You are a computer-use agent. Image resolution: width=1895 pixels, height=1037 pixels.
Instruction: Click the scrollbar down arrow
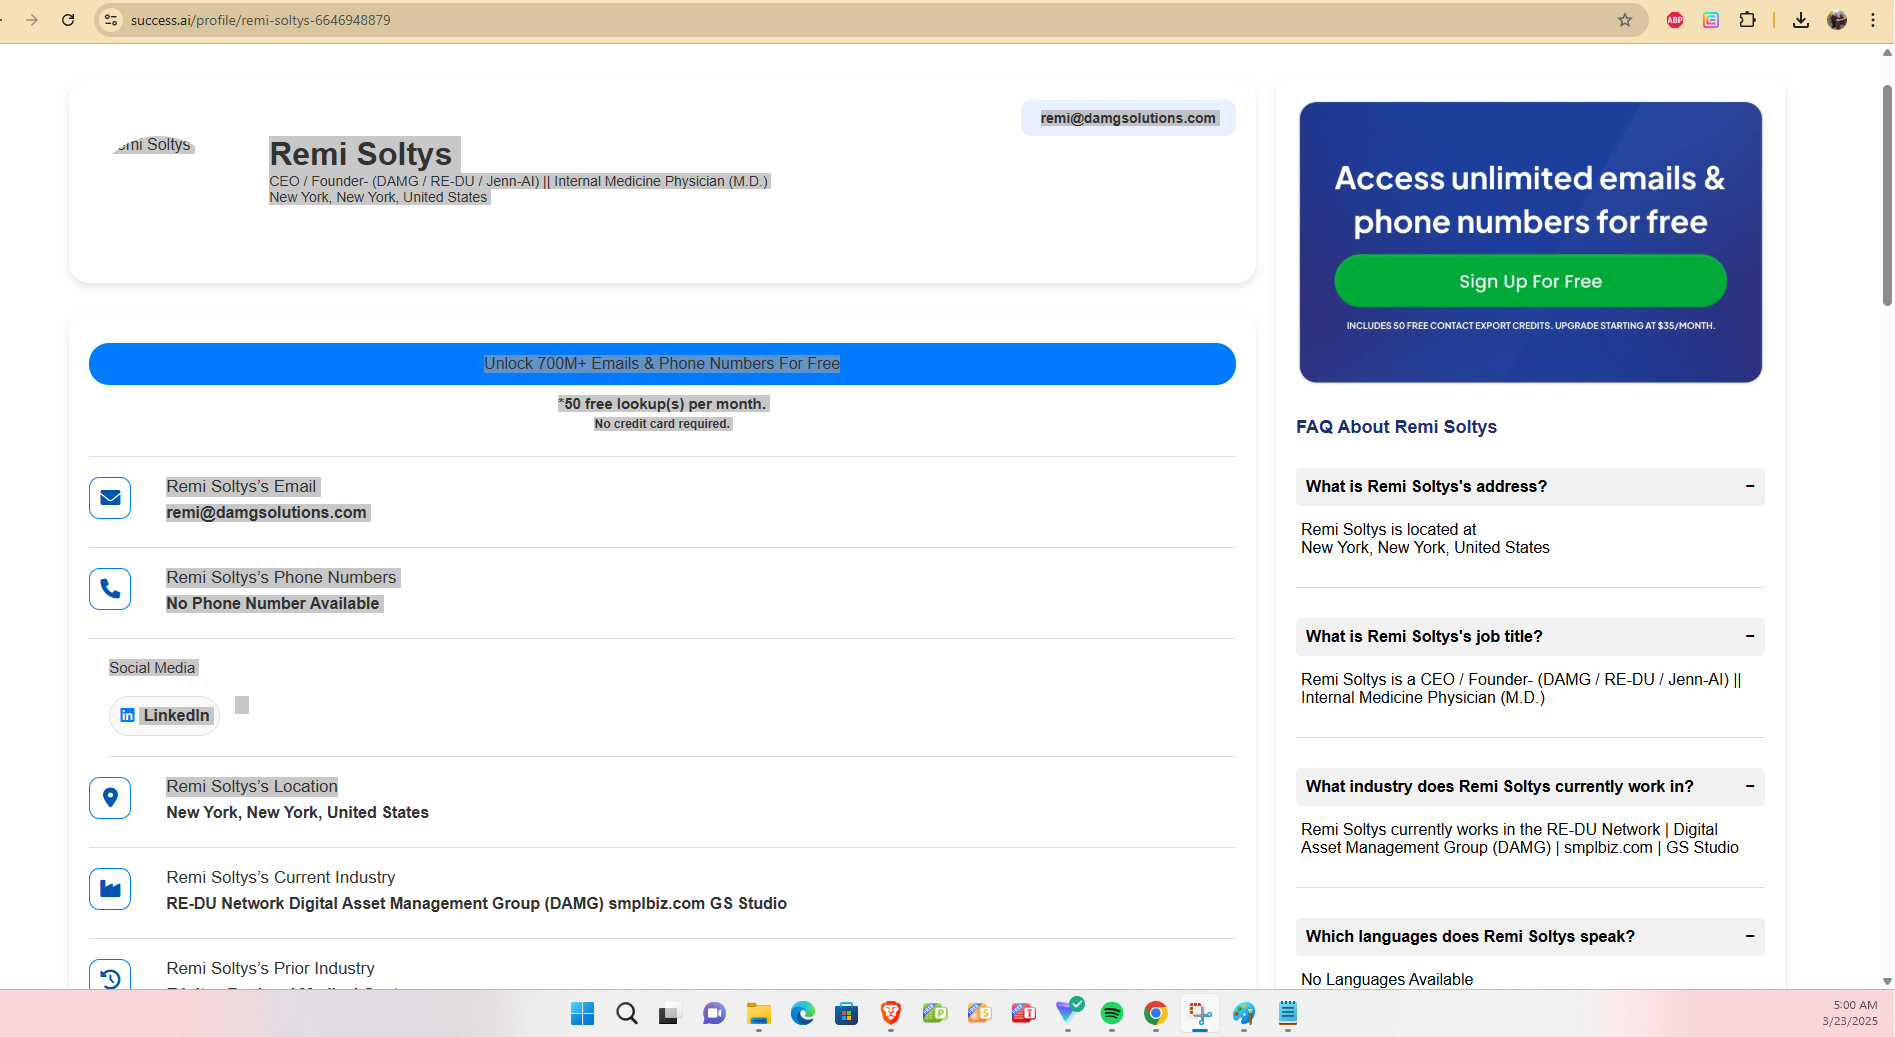[1887, 982]
